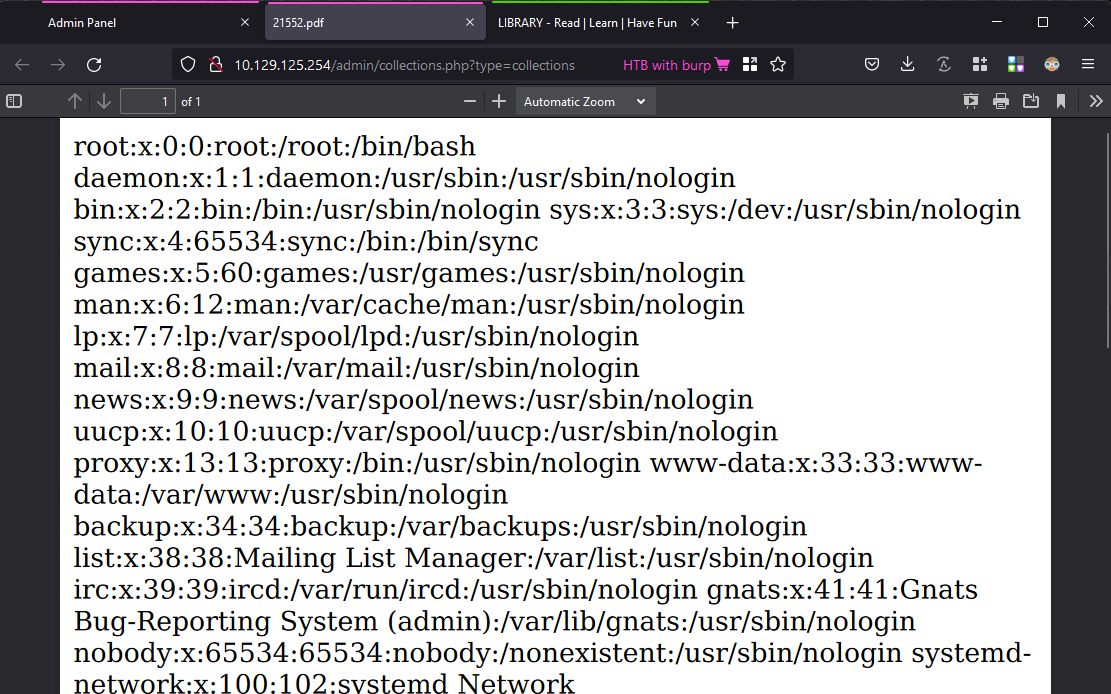Open the Automatic Zoom dropdown
The height and width of the screenshot is (694, 1111).
[x=585, y=101]
